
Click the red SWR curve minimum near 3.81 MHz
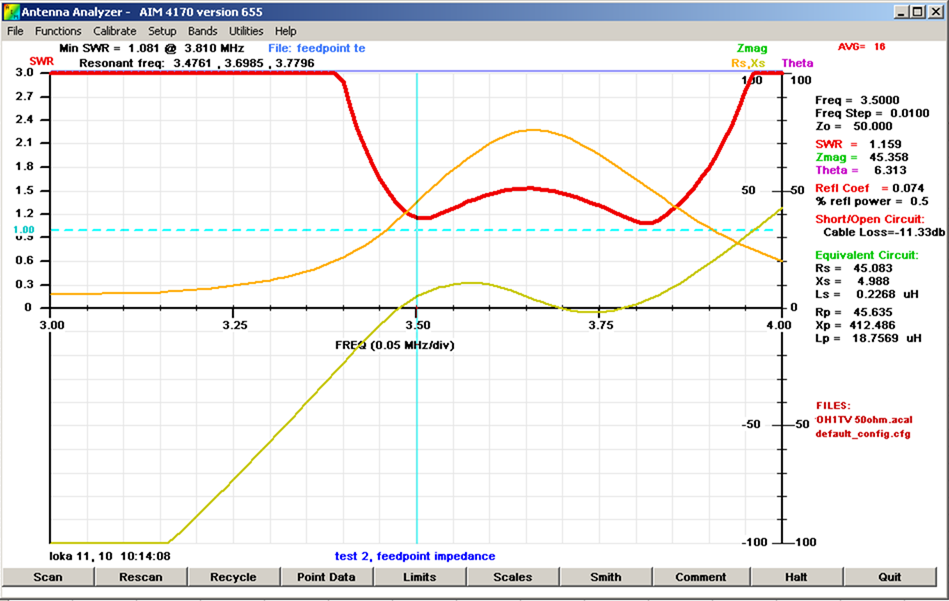point(647,222)
